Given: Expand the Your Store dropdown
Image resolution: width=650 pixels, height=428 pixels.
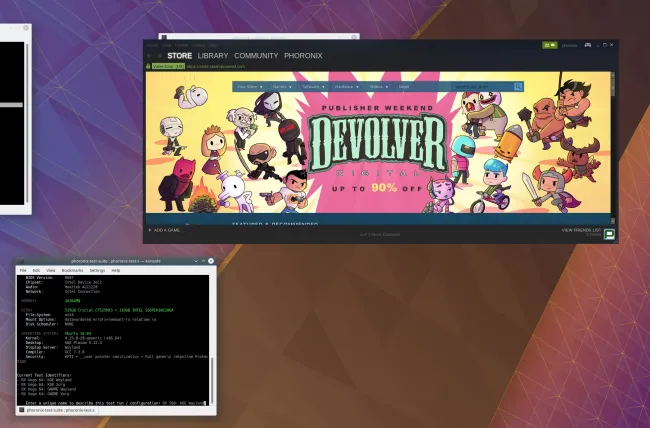Looking at the screenshot, I should coord(250,87).
